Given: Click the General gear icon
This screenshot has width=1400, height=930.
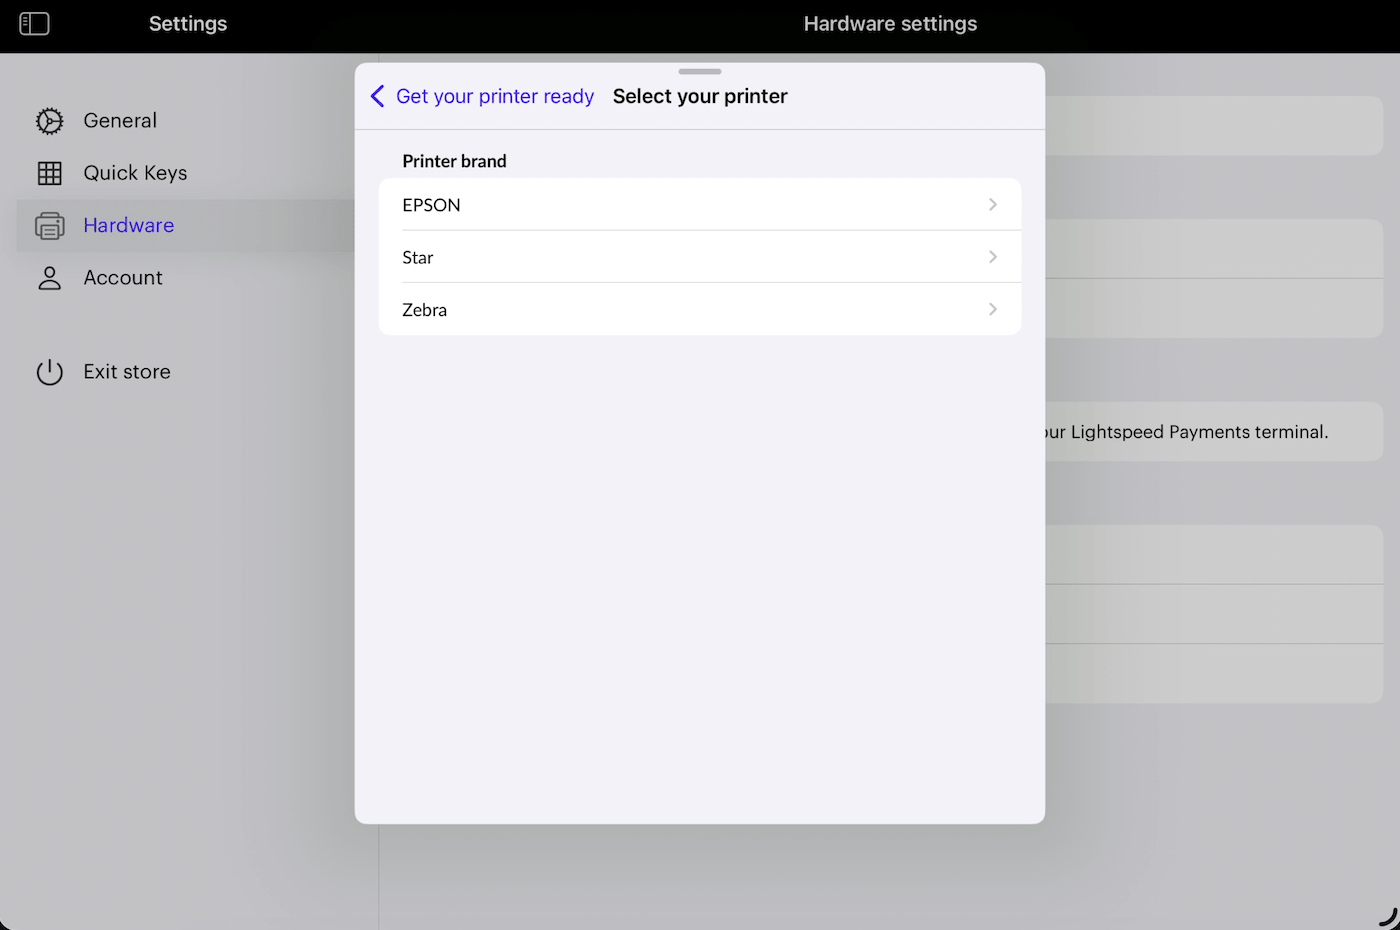Looking at the screenshot, I should (49, 121).
